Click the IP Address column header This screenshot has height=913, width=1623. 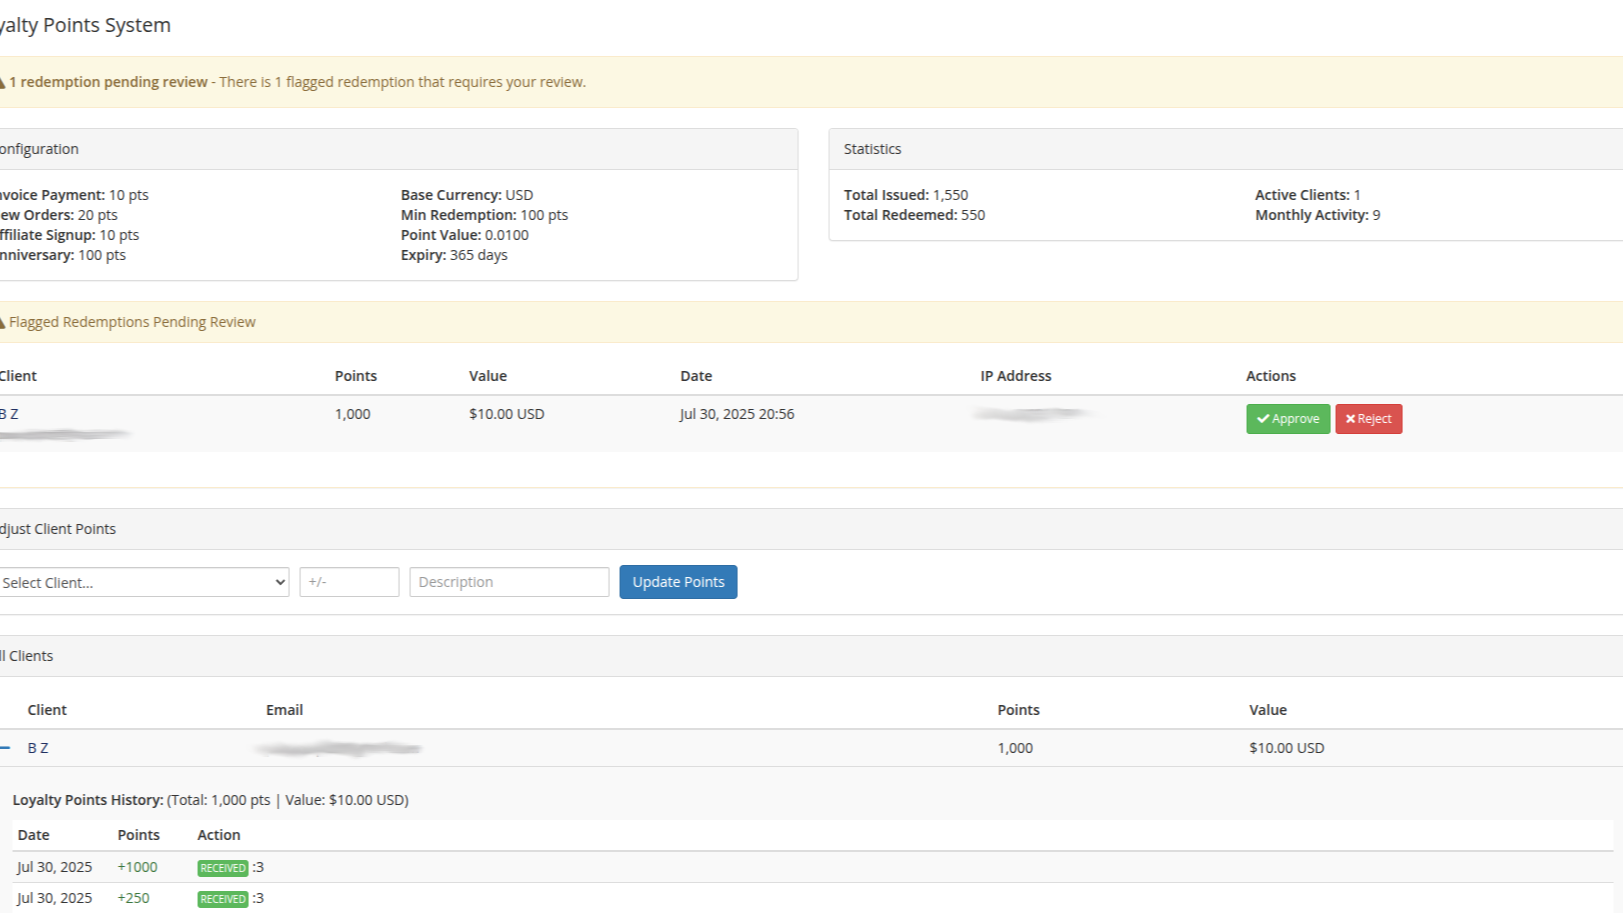[x=1015, y=376]
